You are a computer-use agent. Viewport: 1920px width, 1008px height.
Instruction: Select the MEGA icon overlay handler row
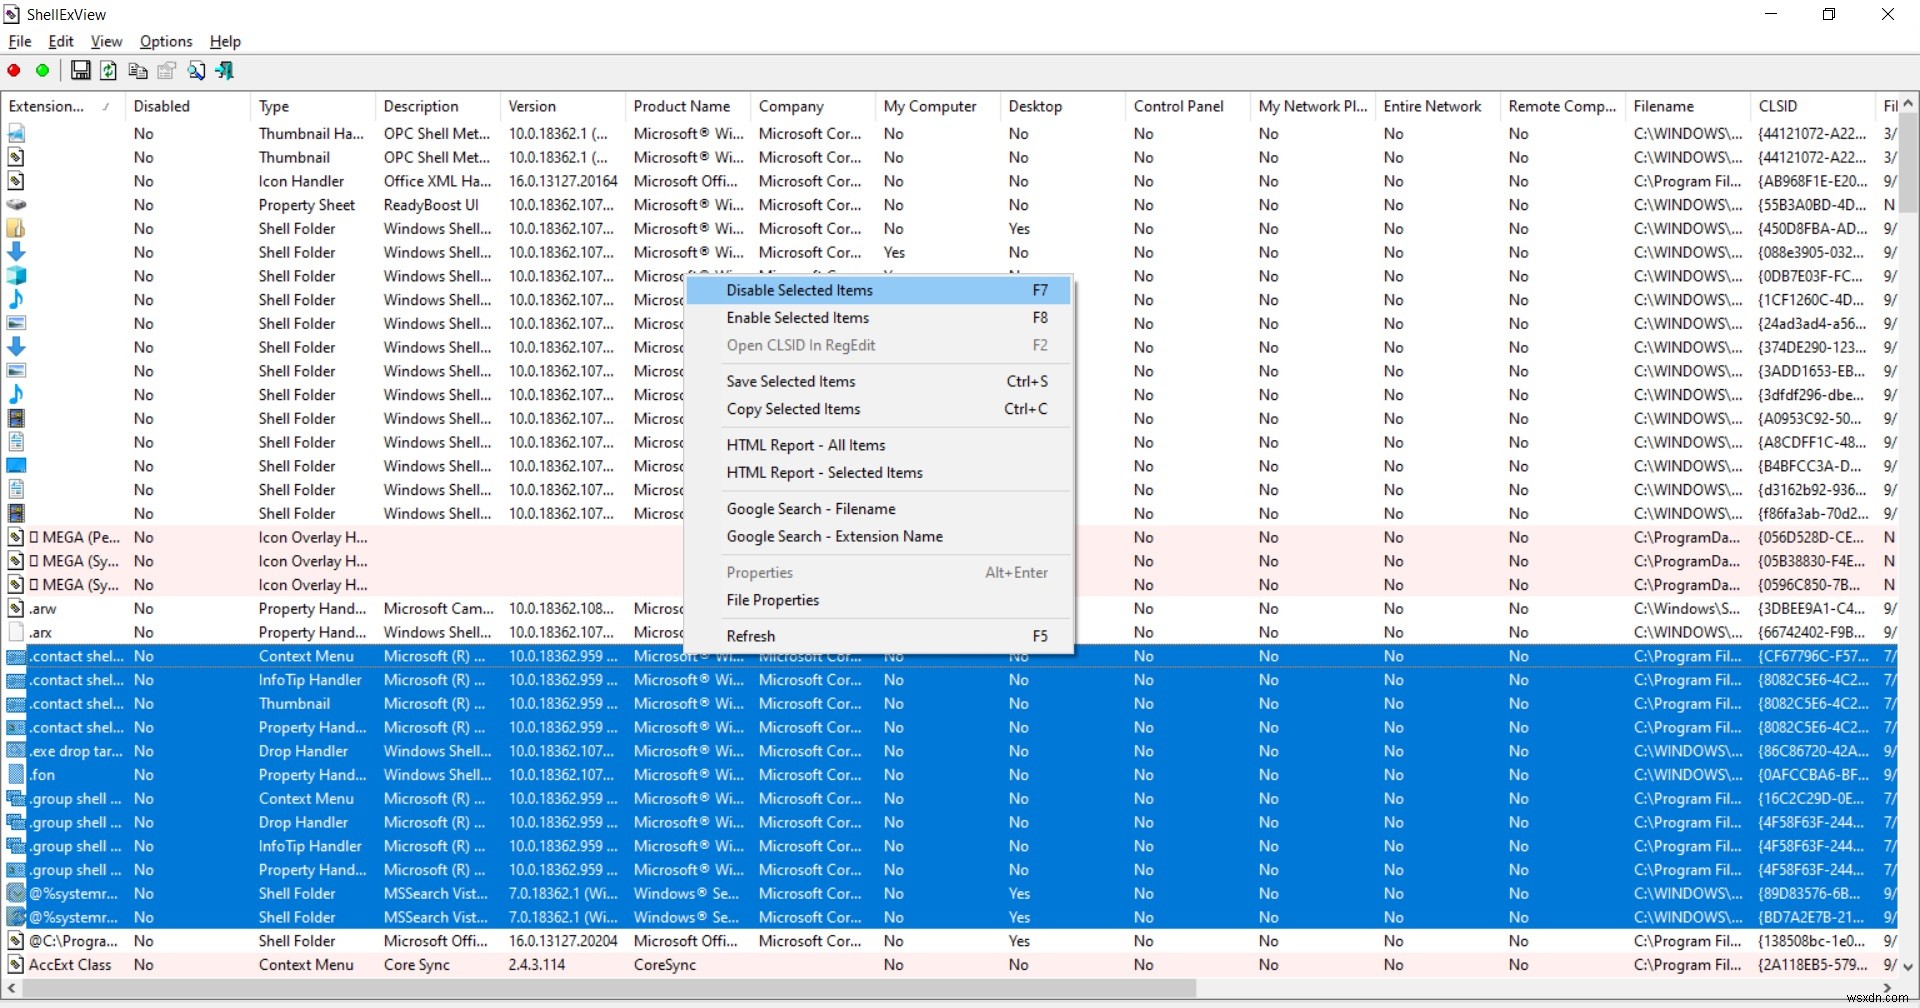pos(70,537)
